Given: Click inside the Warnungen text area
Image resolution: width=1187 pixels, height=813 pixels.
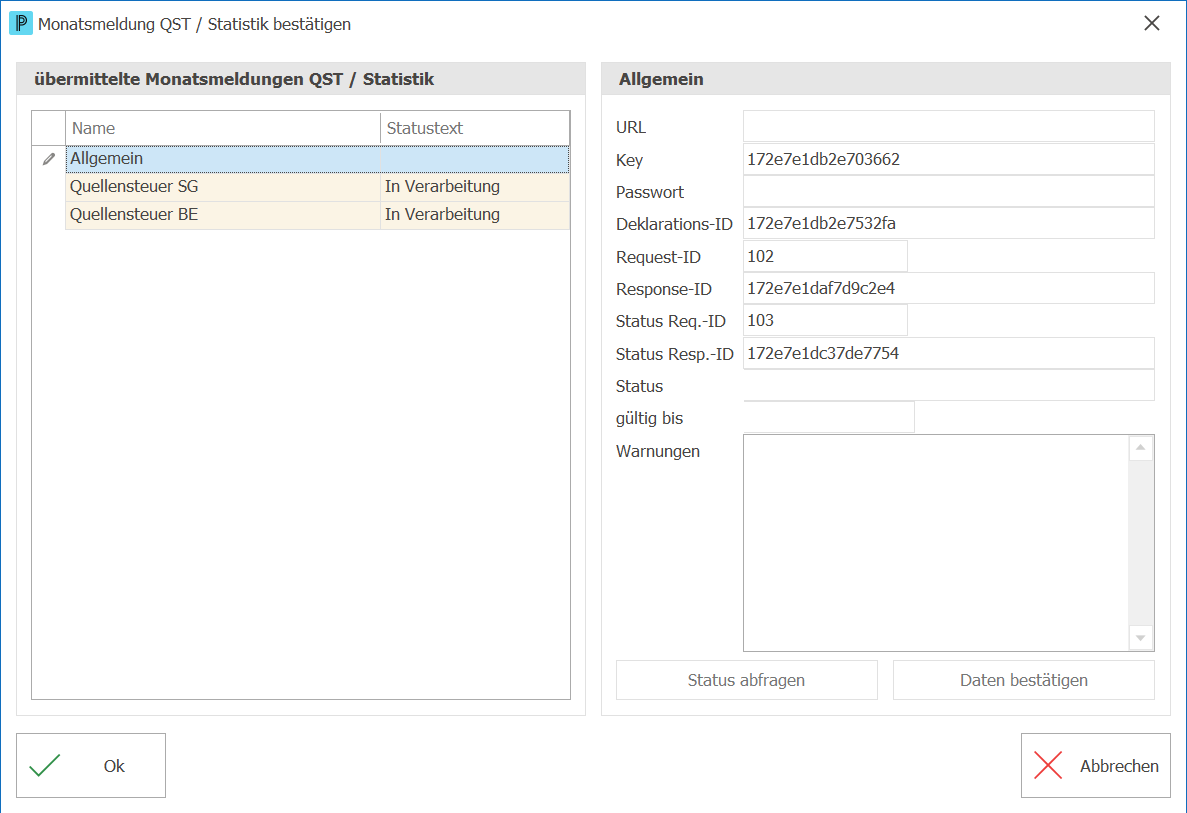Looking at the screenshot, I should click(x=936, y=543).
